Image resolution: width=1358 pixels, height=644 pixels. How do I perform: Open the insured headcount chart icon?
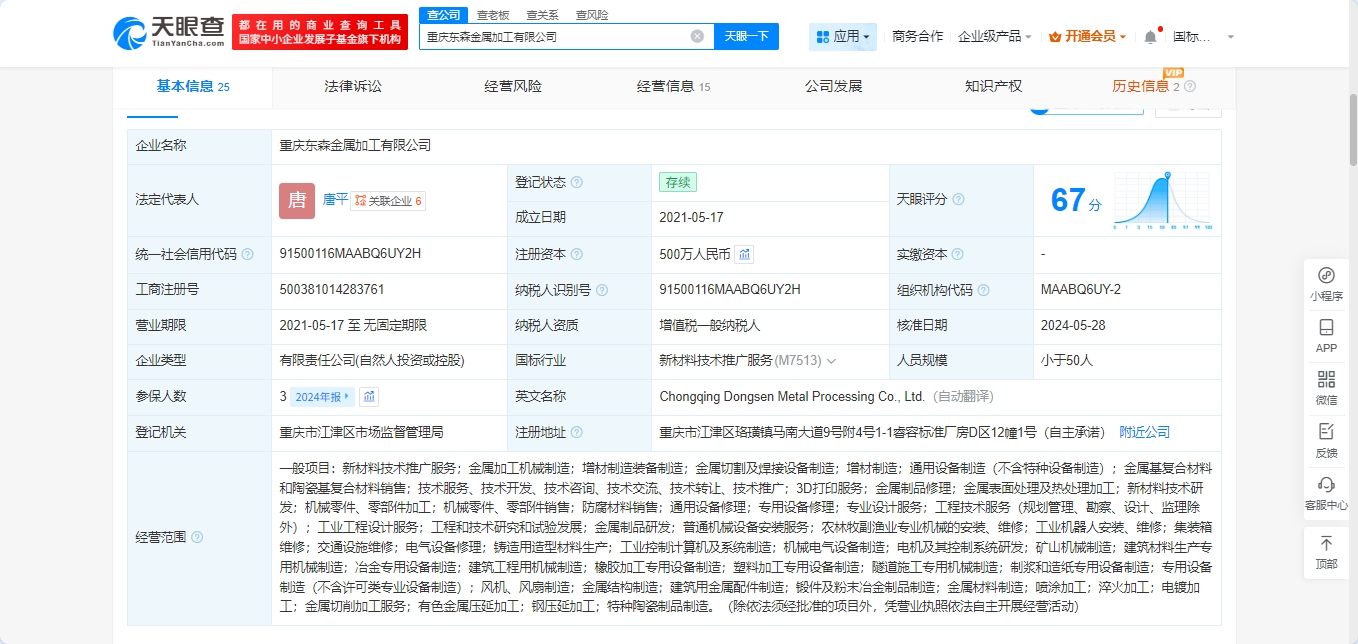370,397
